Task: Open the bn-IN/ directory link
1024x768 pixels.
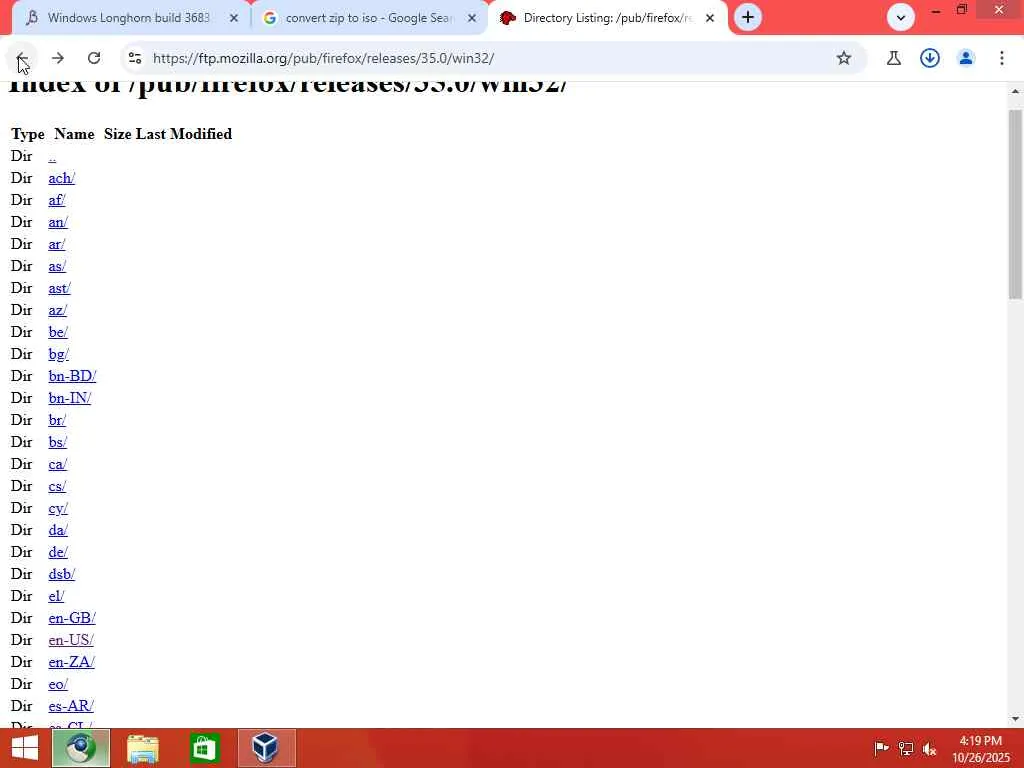Action: (70, 398)
